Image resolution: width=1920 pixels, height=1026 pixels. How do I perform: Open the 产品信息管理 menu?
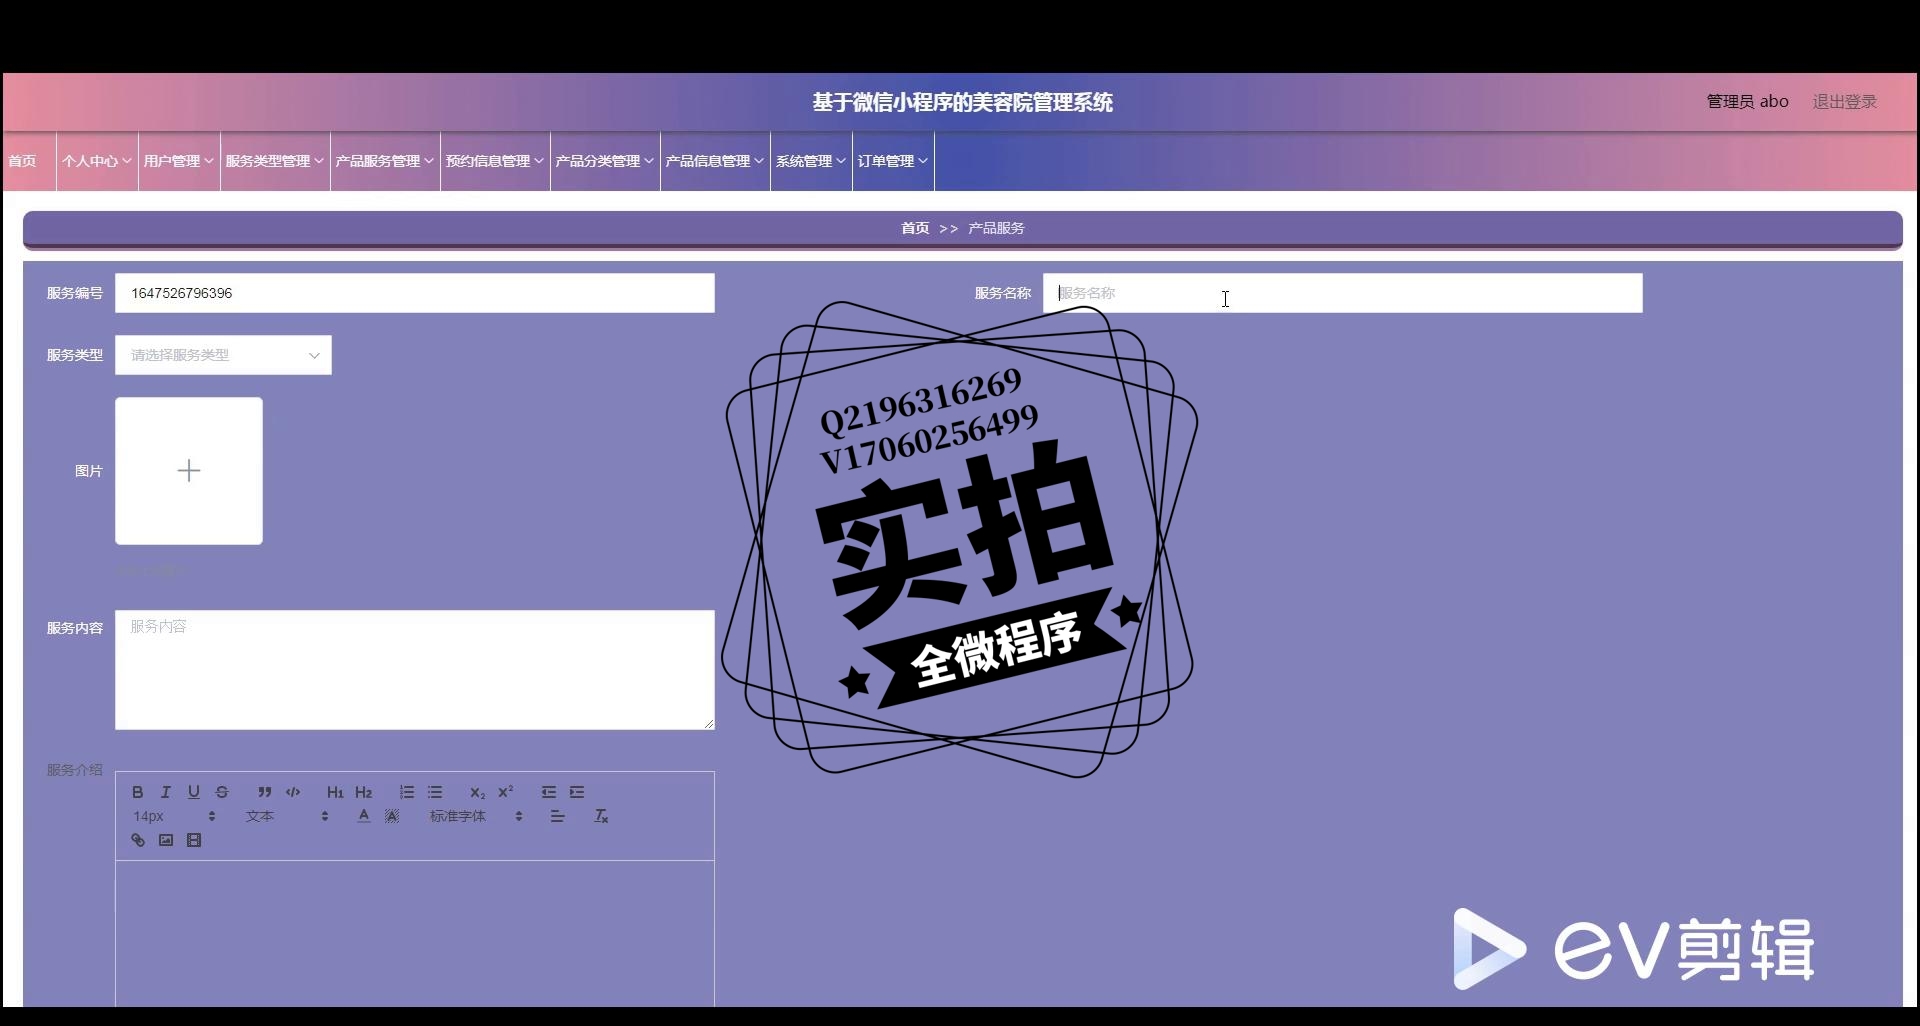[715, 161]
